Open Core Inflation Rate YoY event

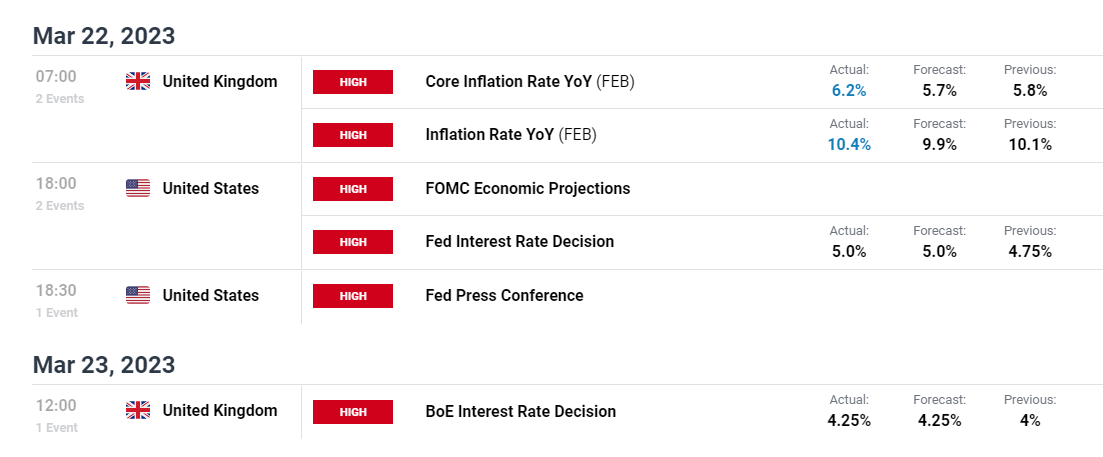click(530, 82)
